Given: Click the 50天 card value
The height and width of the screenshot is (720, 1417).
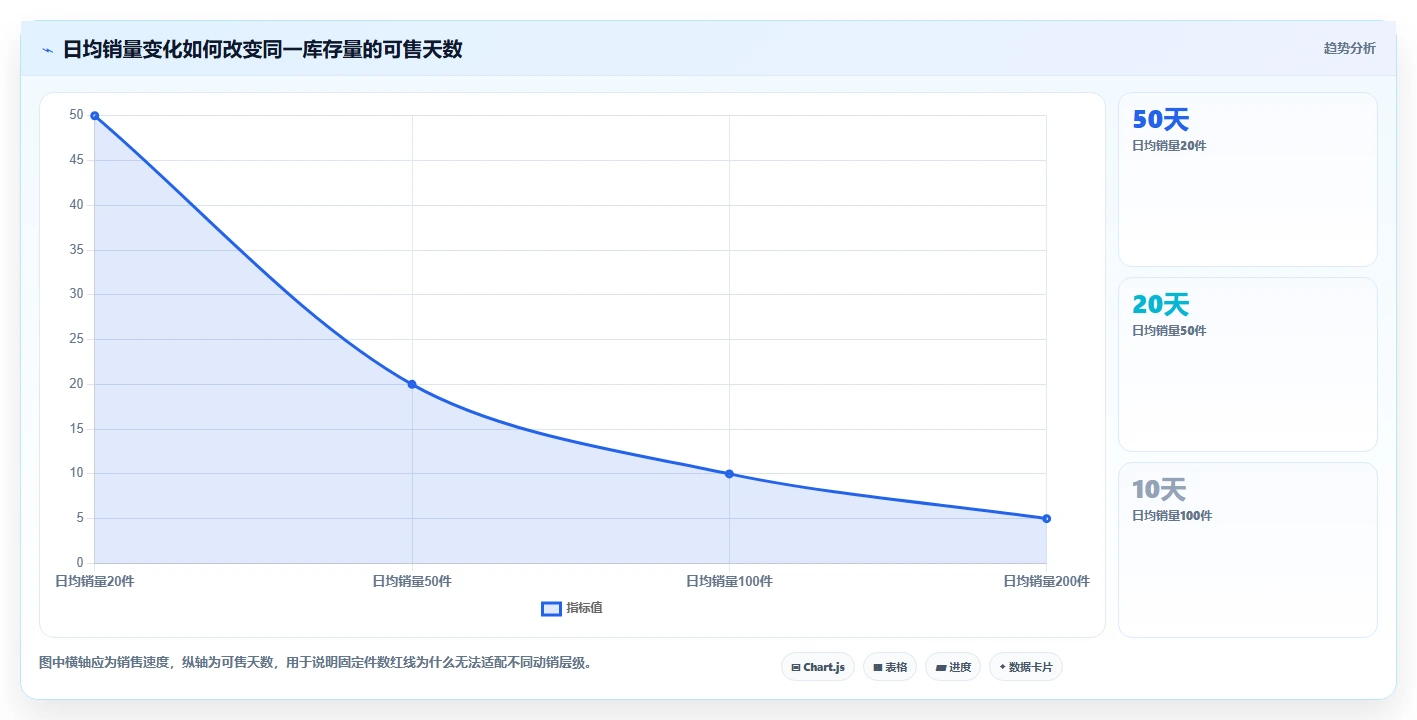Looking at the screenshot, I should (1160, 120).
